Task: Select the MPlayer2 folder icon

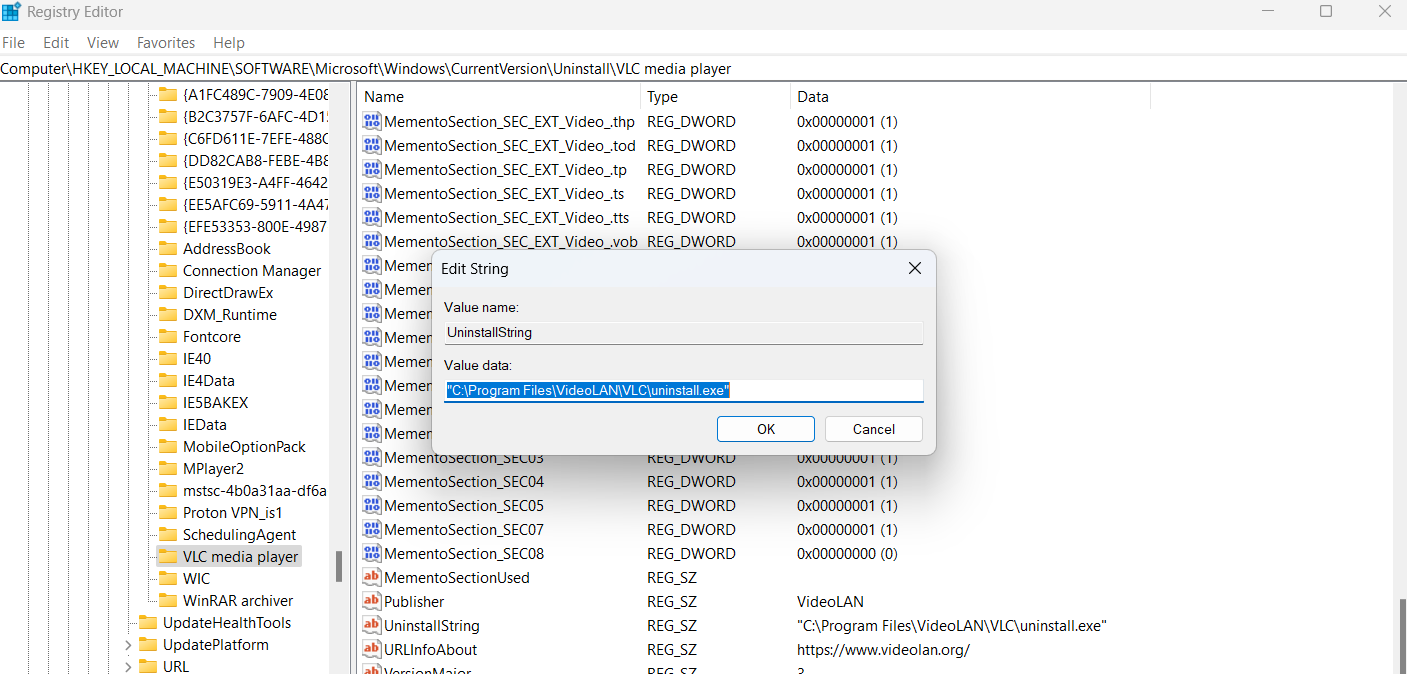Action: coord(167,469)
